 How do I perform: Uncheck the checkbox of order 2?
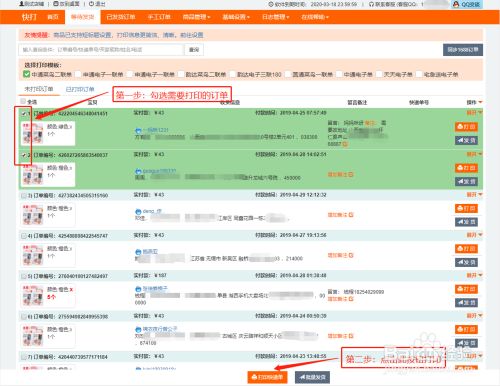[24, 155]
